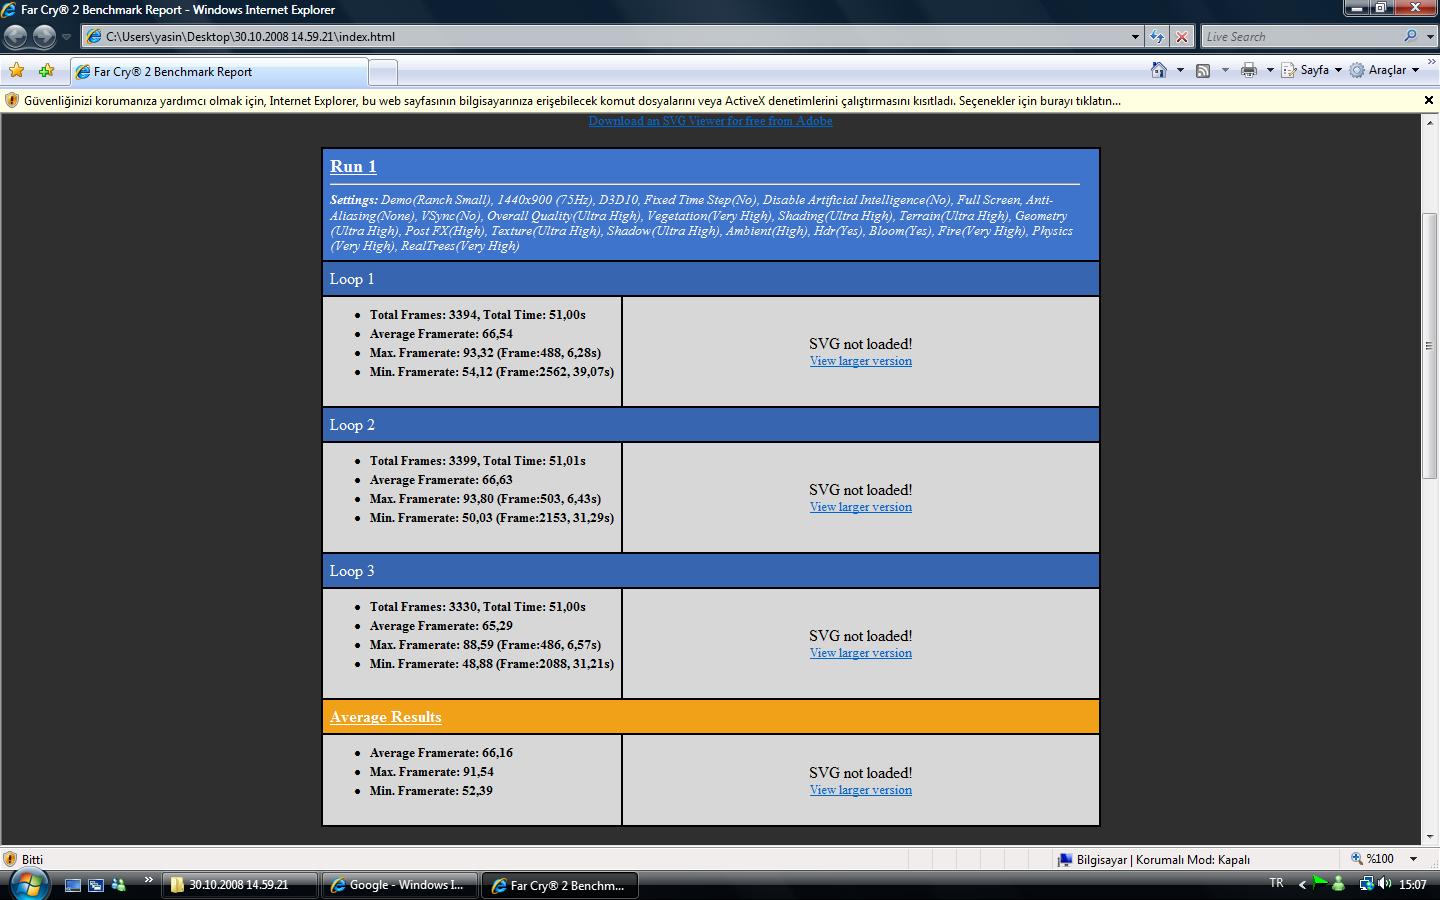Click Far Cry 2 Benchmark taskbar button
Screen dimensions: 1440x900
[560, 885]
